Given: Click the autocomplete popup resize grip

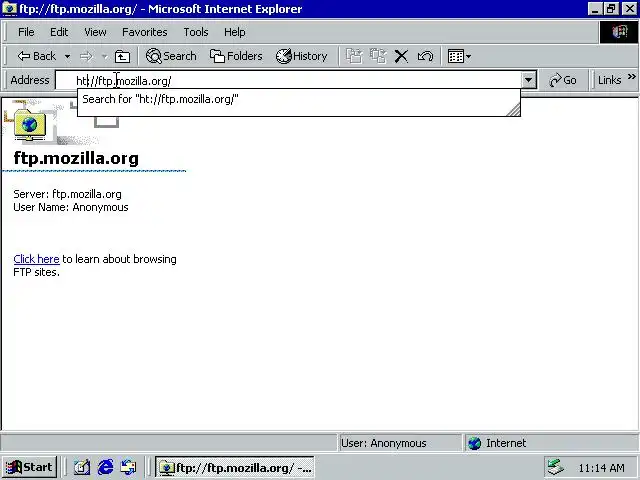Looking at the screenshot, I should point(513,109).
